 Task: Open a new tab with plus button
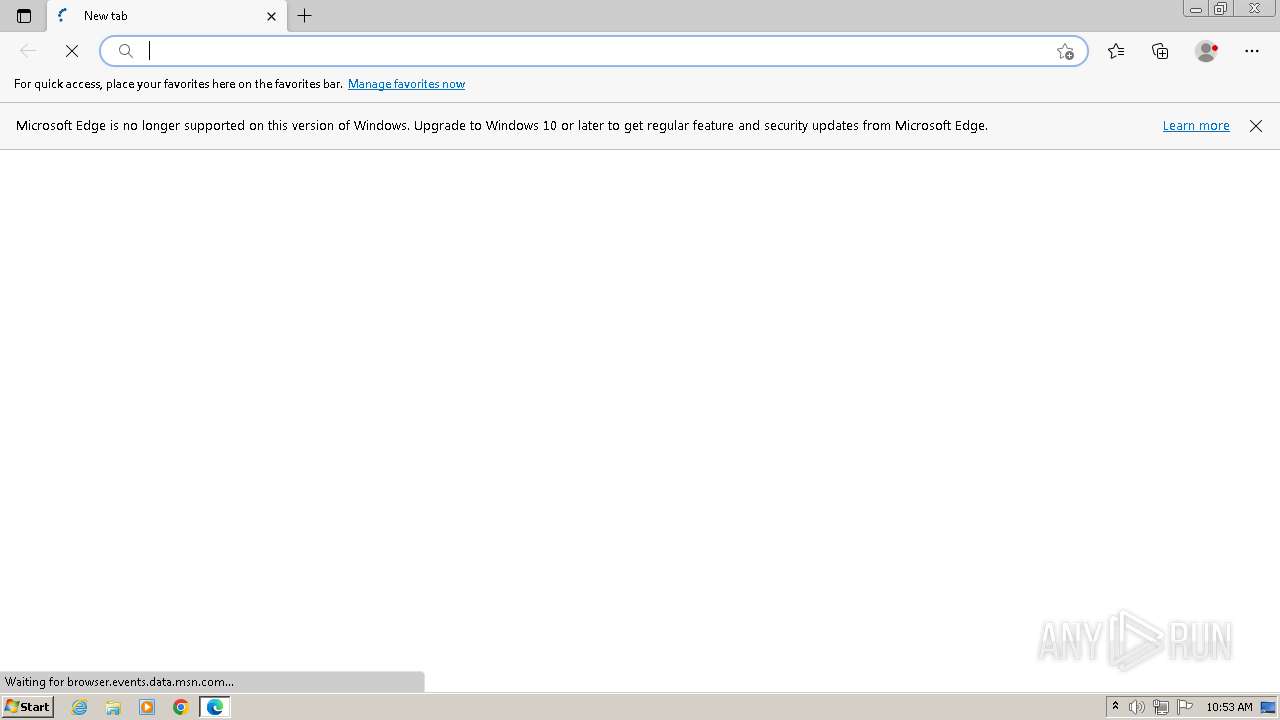click(305, 16)
